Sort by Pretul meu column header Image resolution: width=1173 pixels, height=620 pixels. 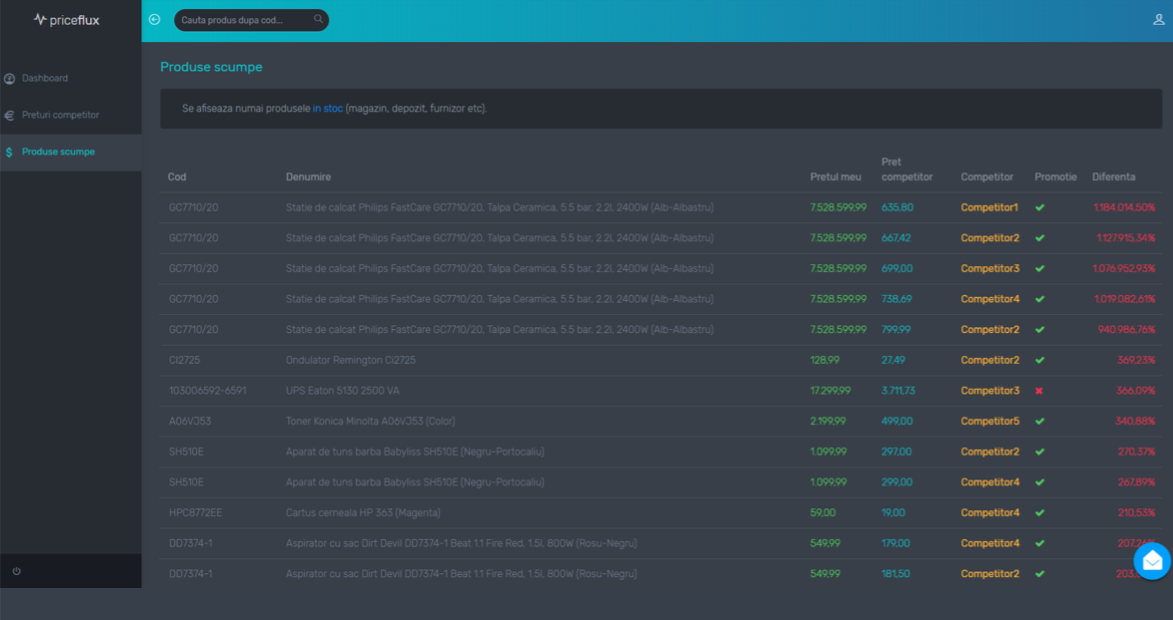835,177
